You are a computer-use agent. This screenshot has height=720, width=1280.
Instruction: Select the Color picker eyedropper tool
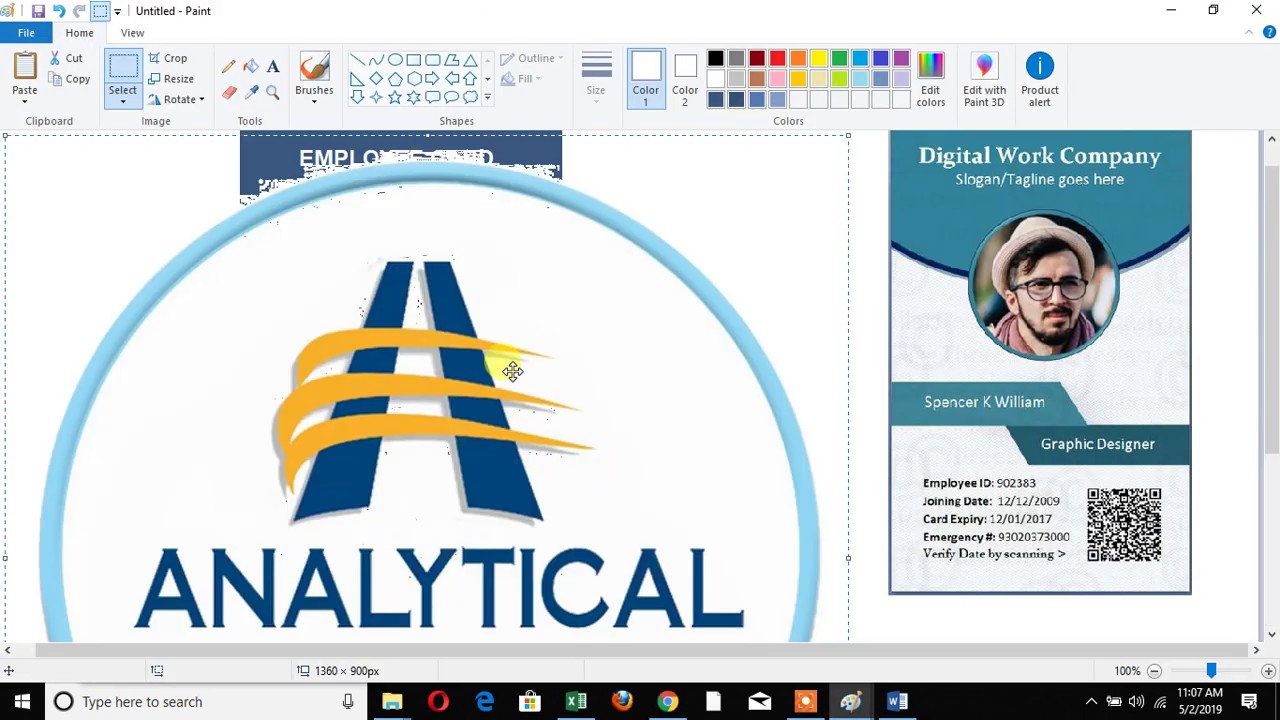click(x=251, y=93)
